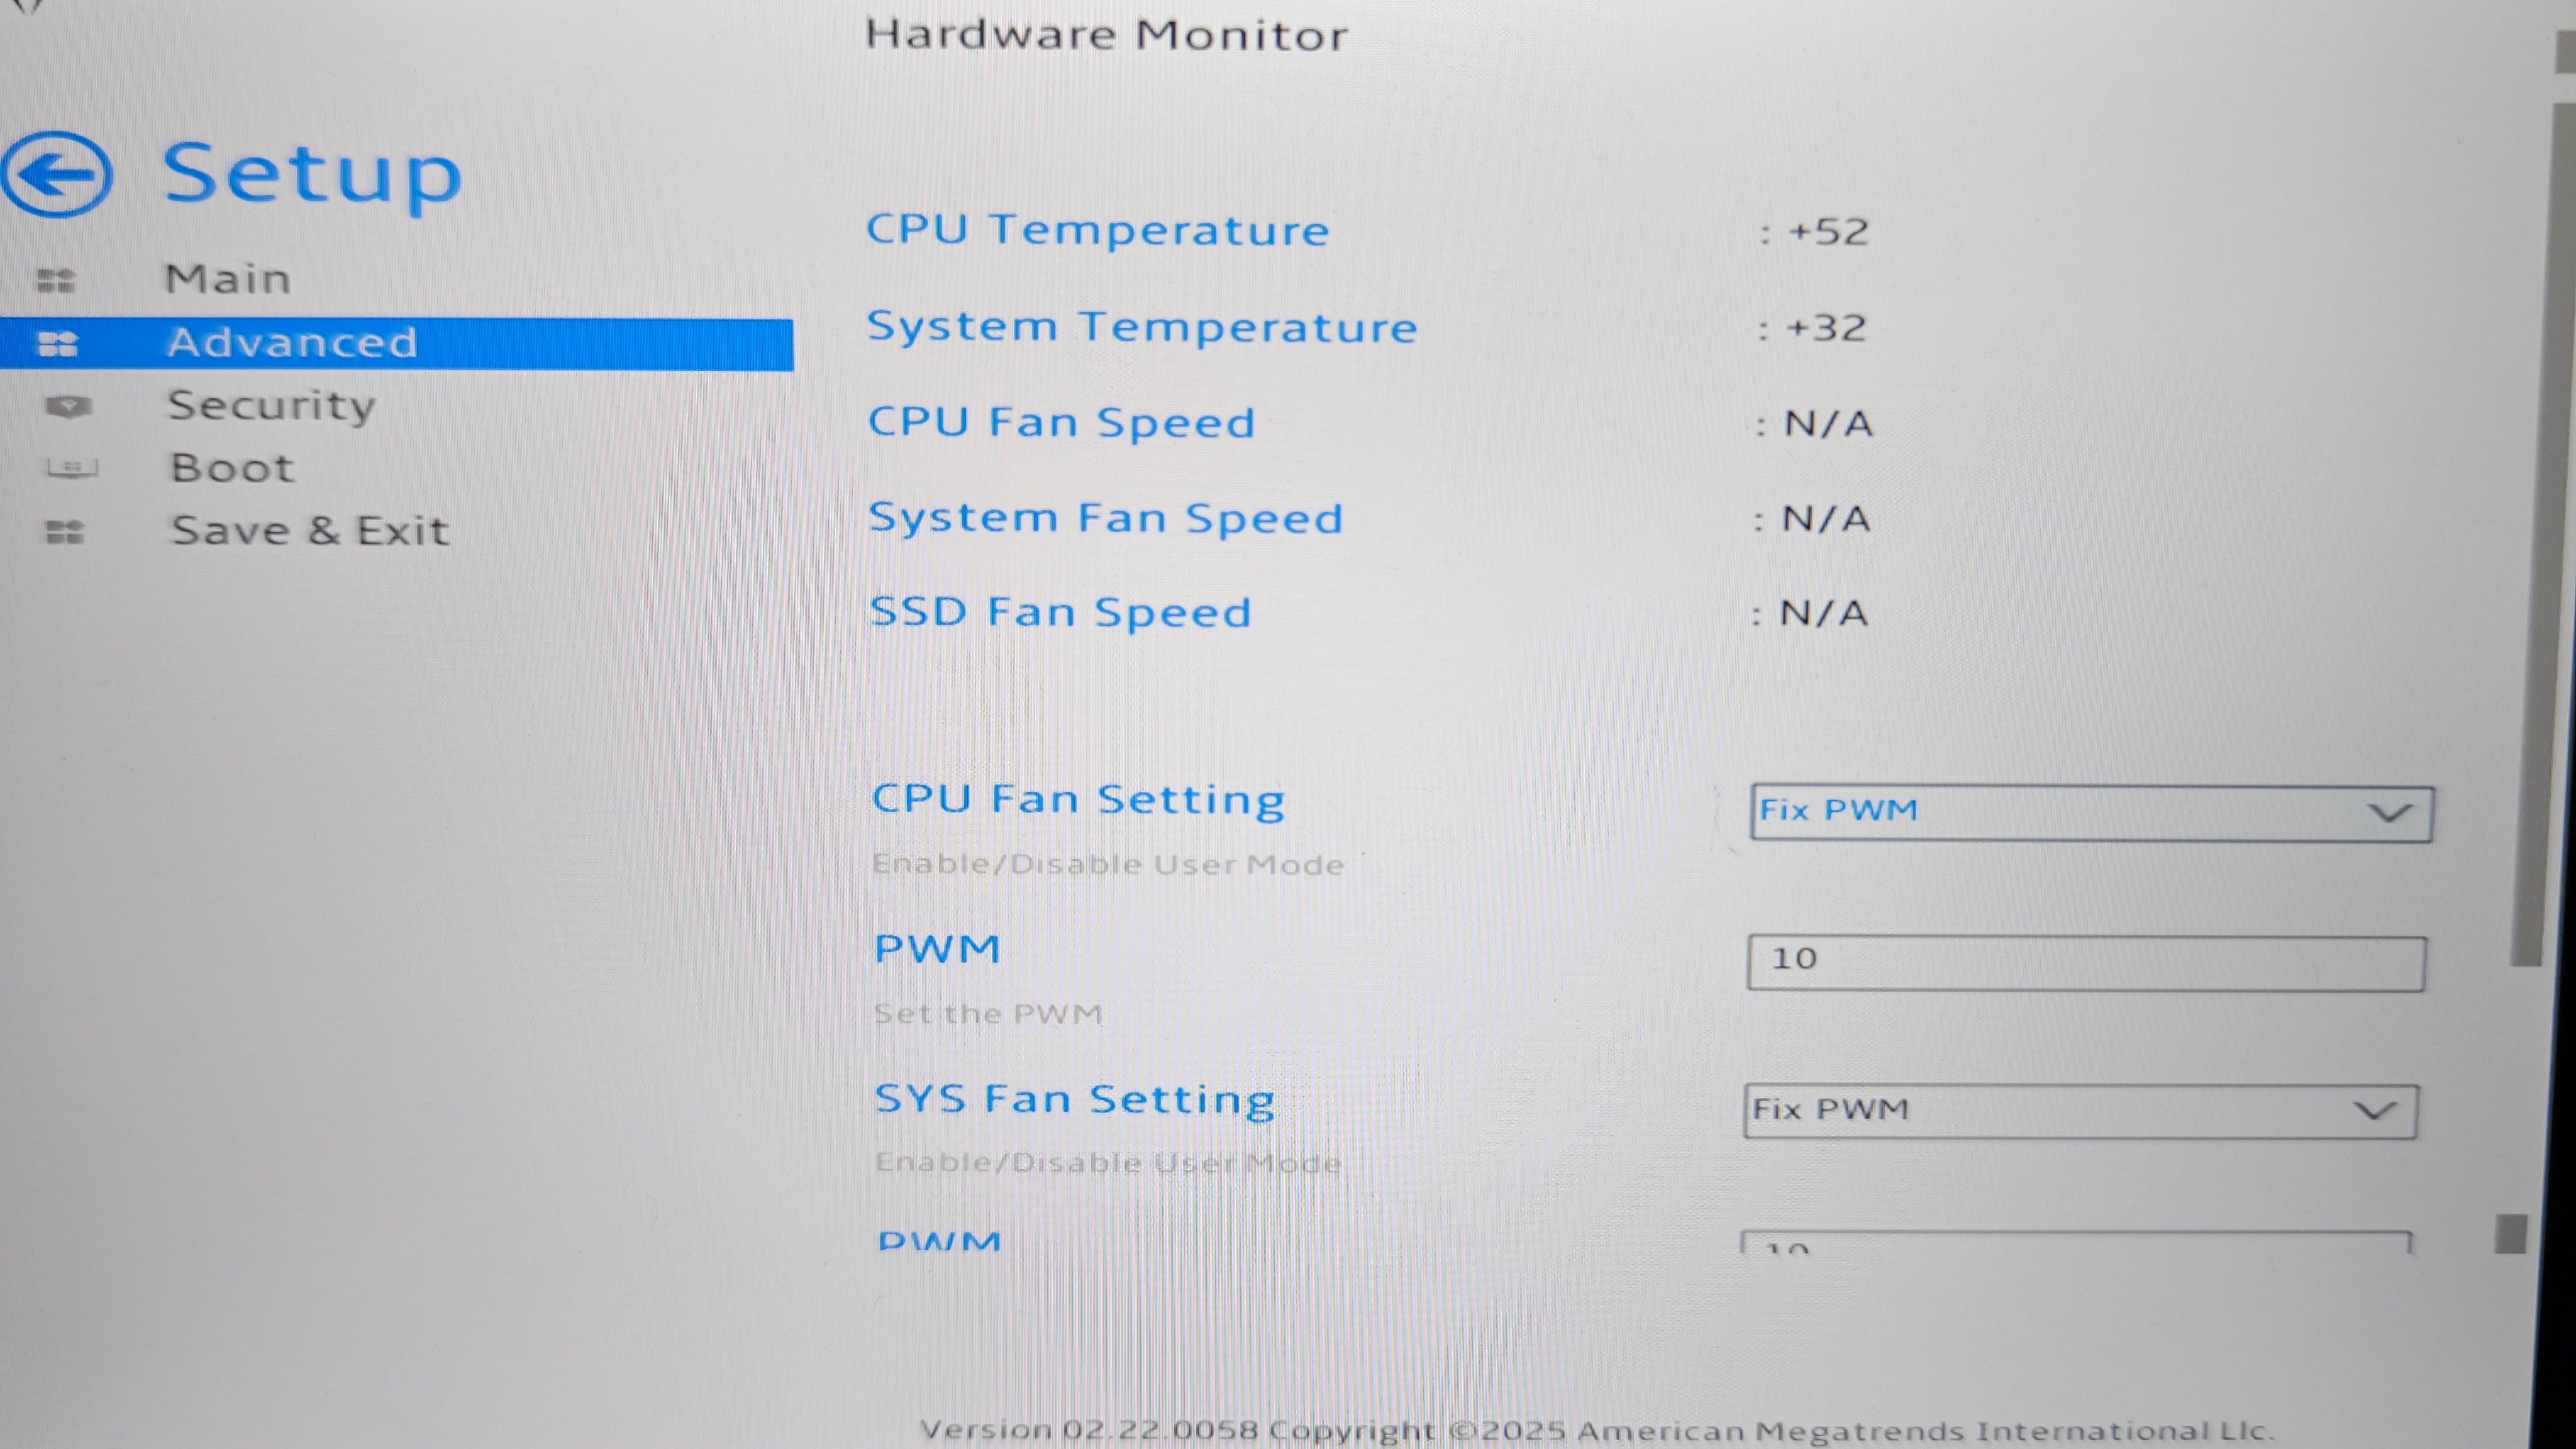Expand the SYS Fan Setting dropdown

[x=2080, y=1111]
